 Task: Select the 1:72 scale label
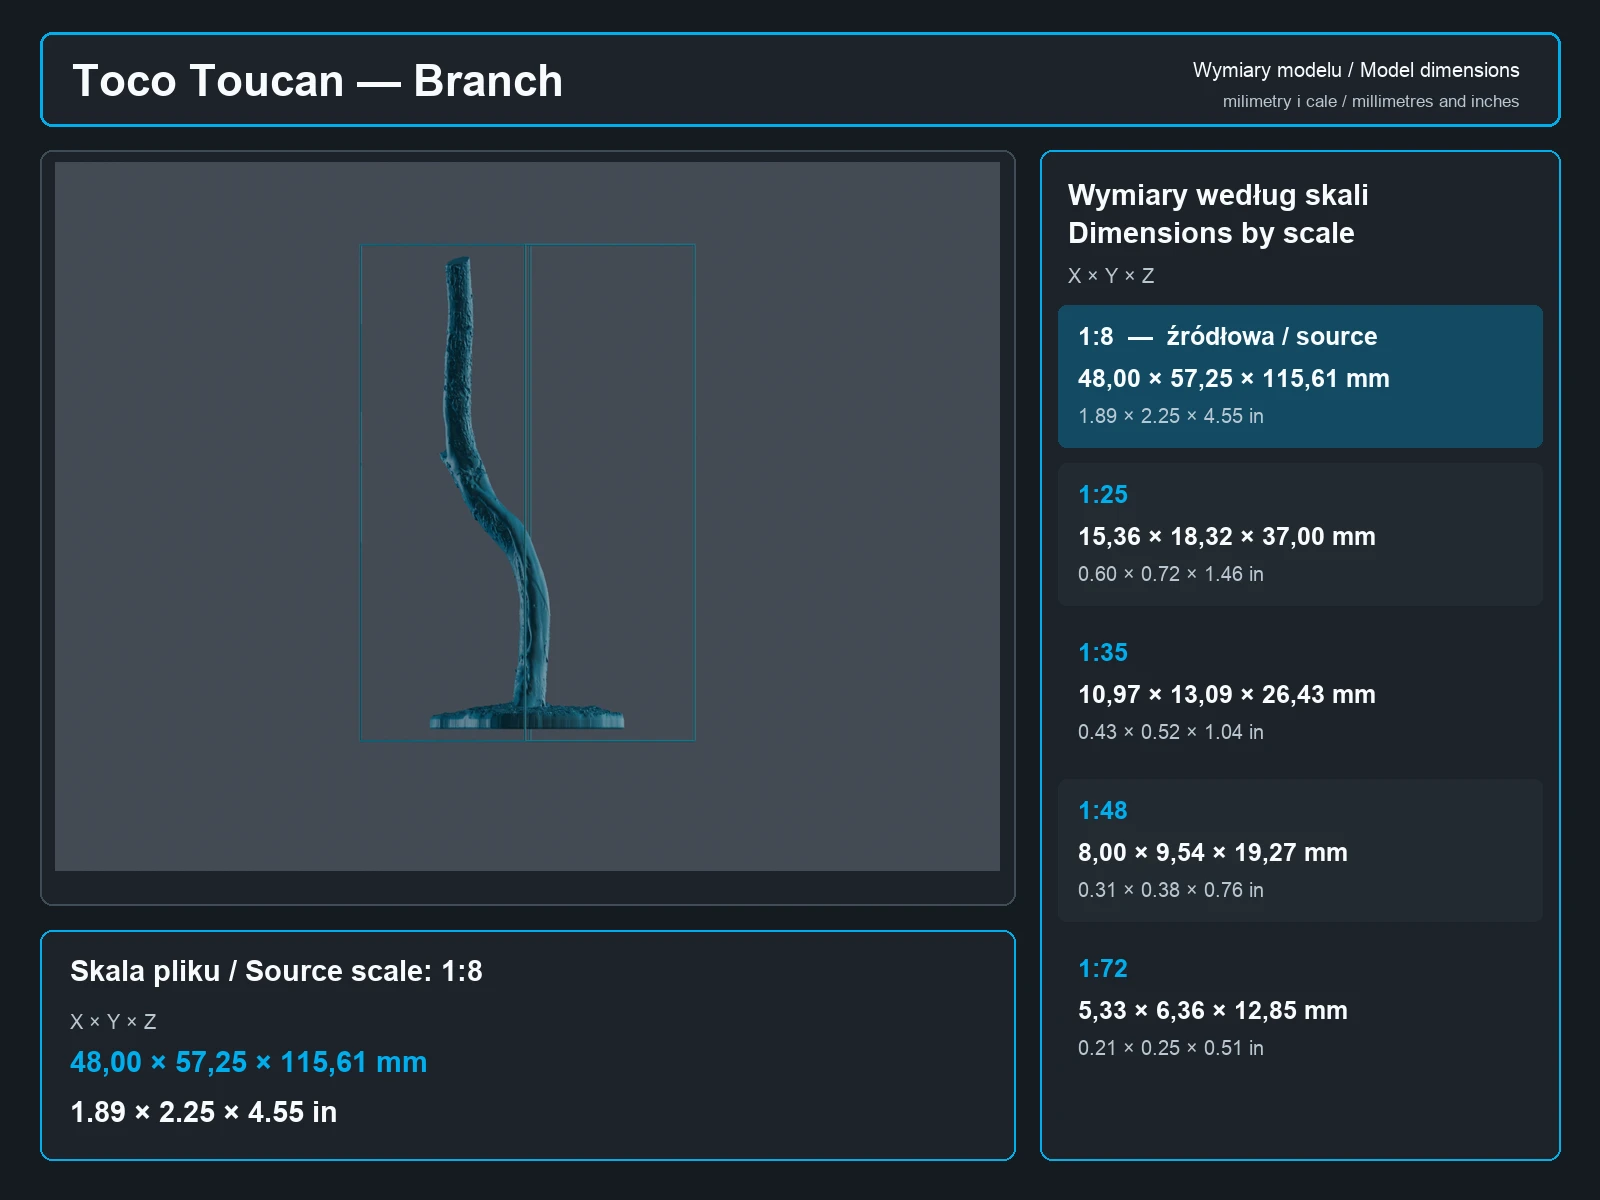coord(1102,968)
